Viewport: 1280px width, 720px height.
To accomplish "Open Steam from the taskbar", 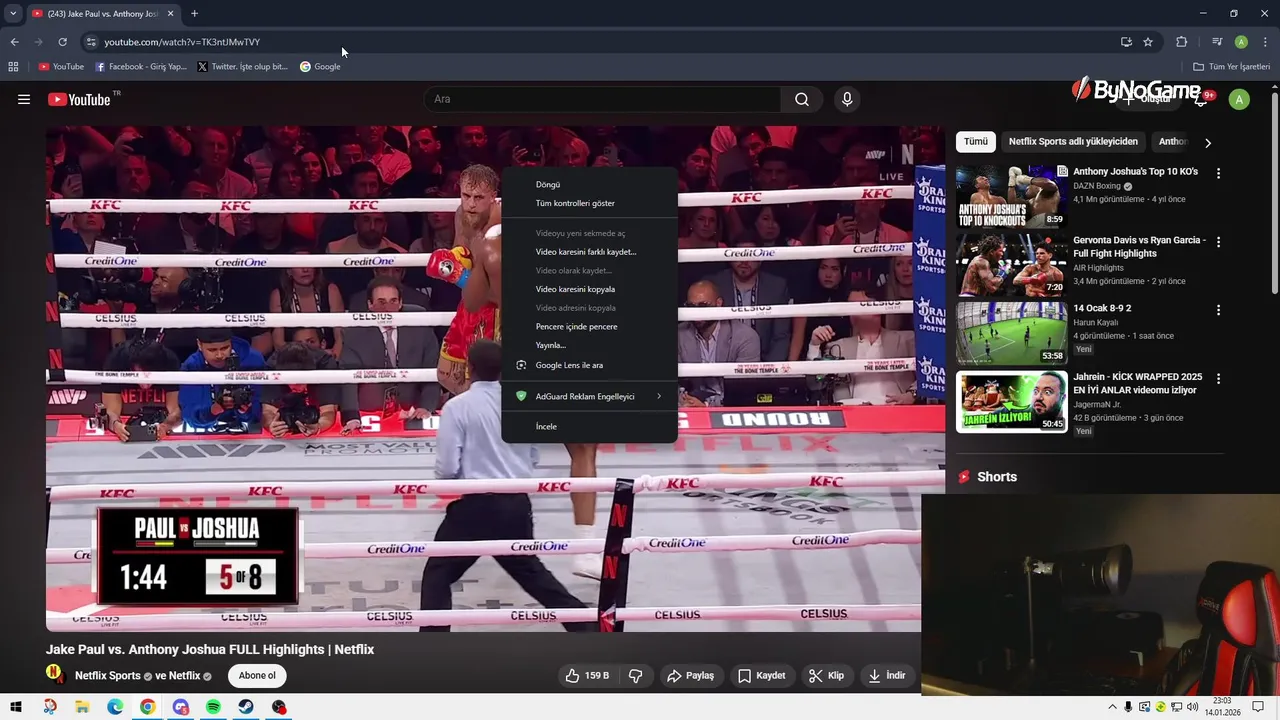I will (x=246, y=707).
